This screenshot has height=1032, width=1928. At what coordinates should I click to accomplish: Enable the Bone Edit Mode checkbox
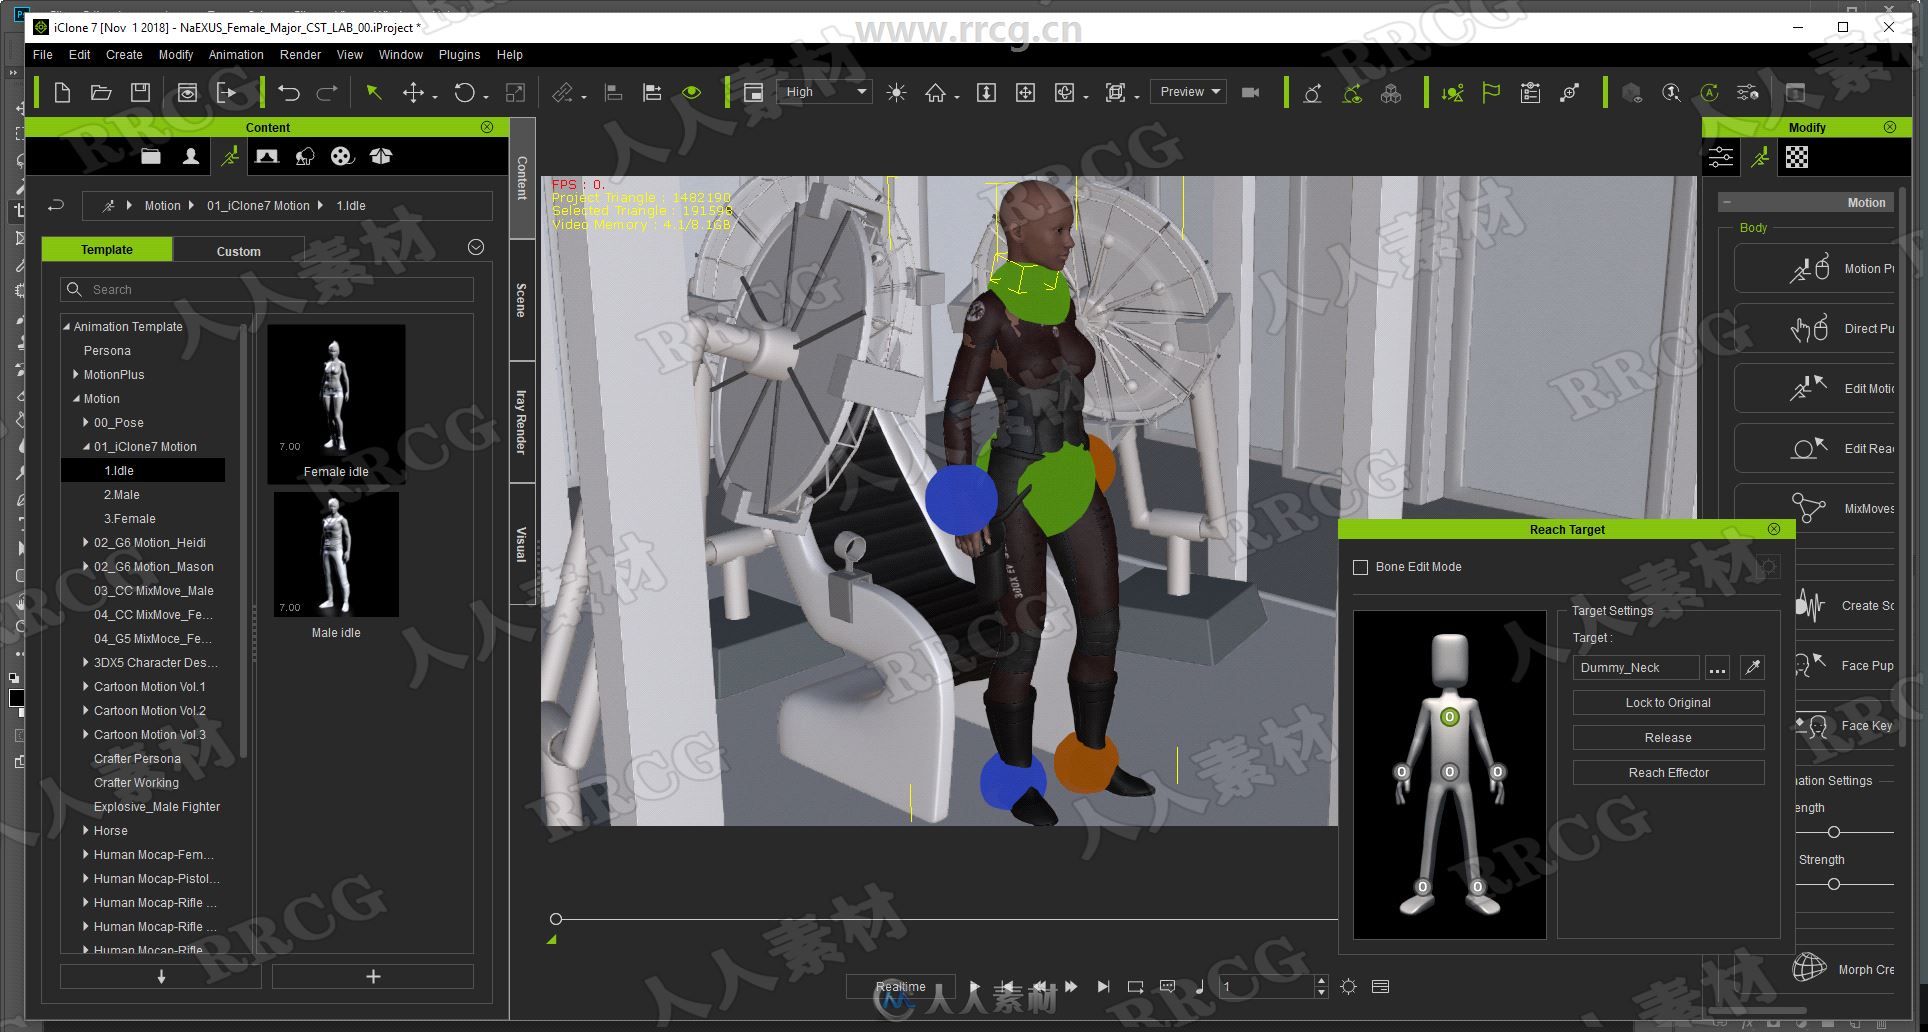coord(1360,567)
